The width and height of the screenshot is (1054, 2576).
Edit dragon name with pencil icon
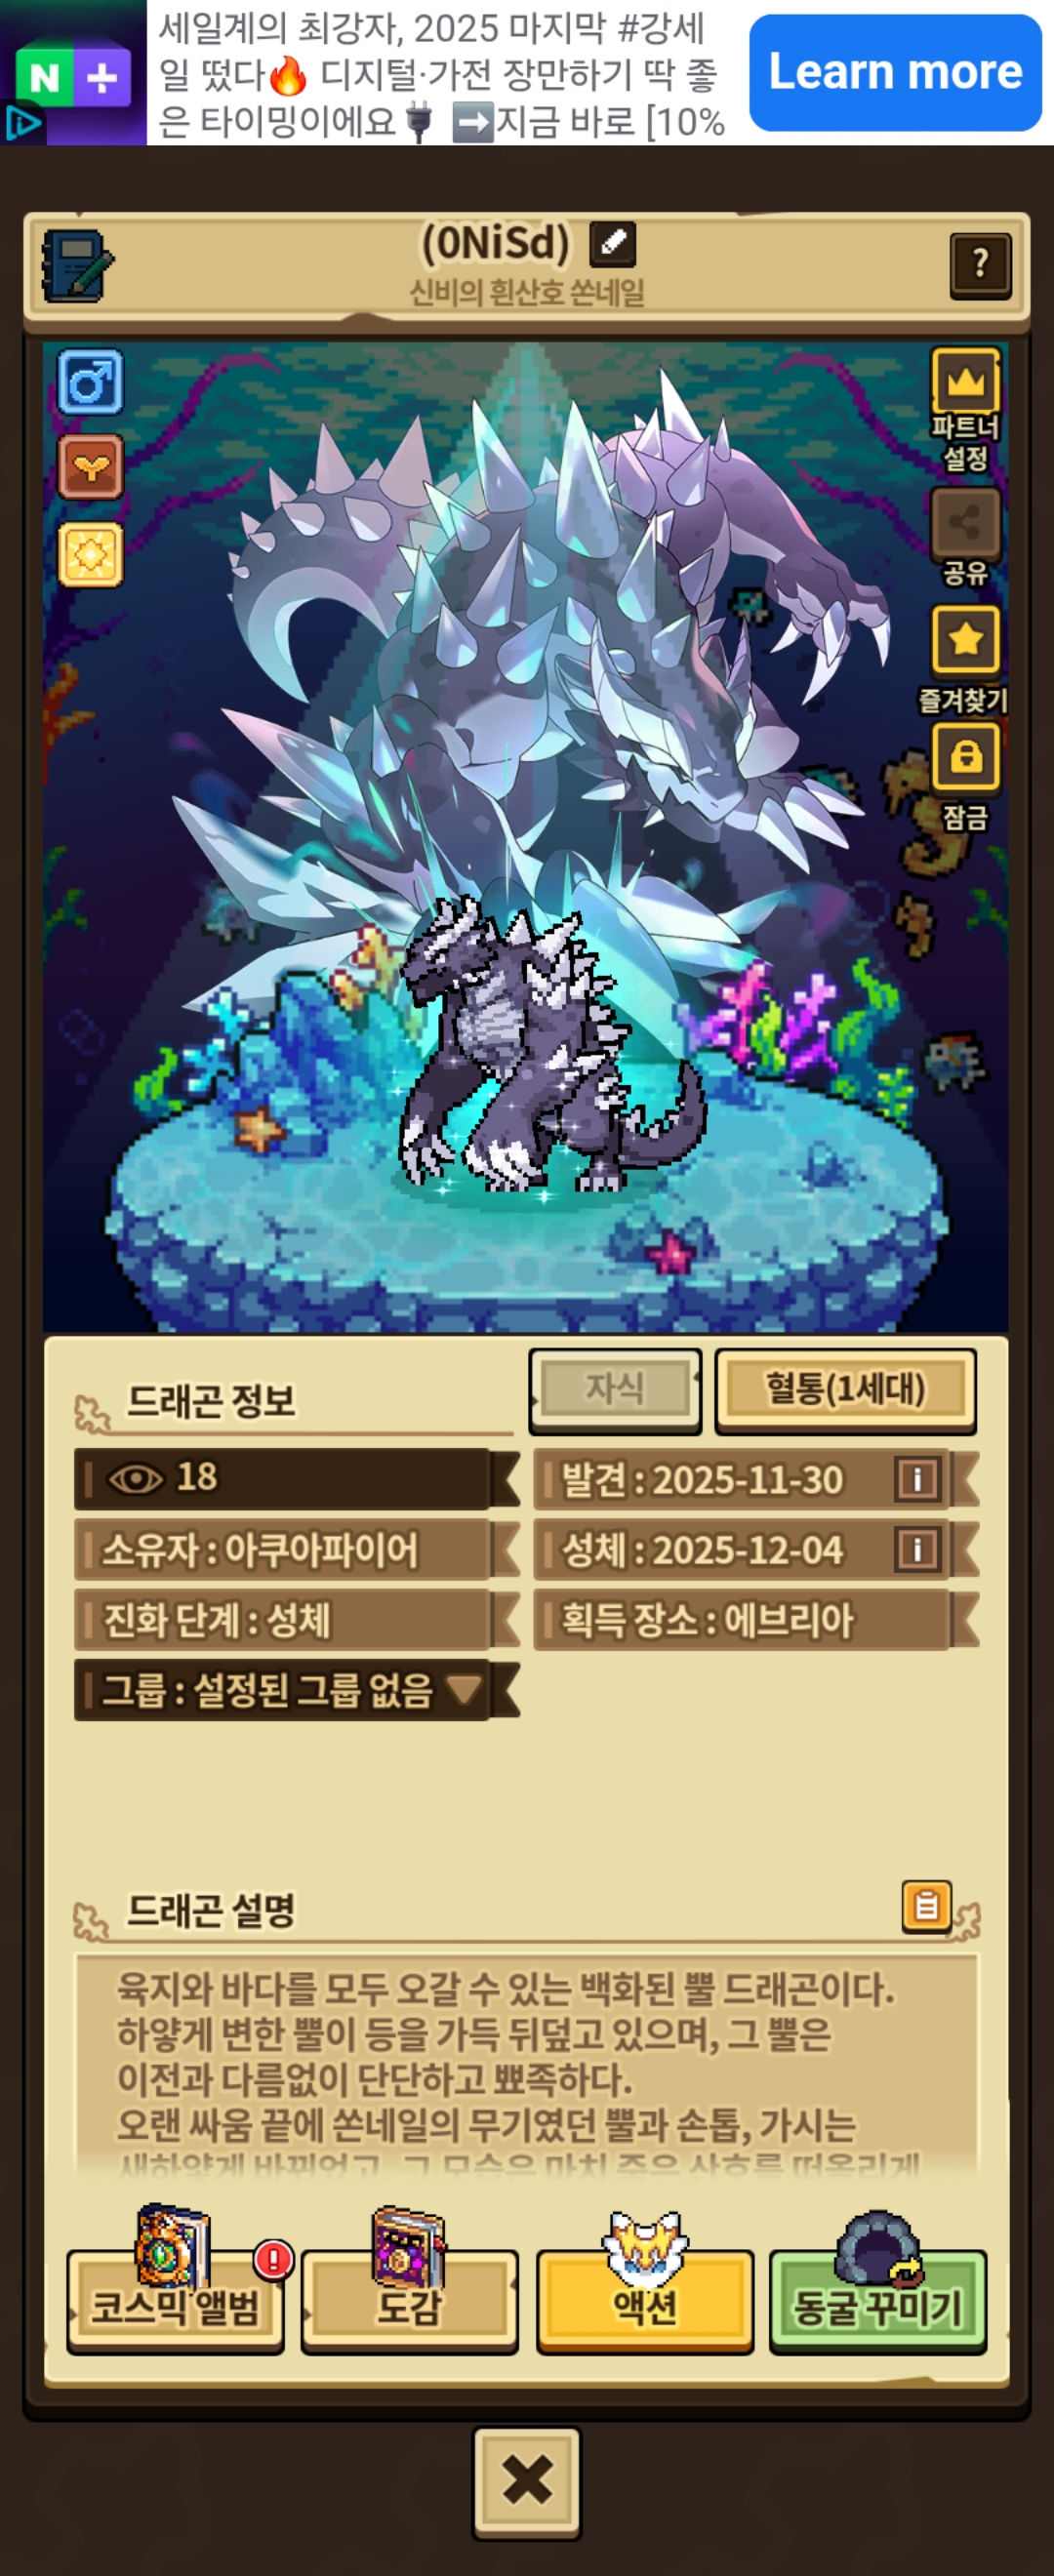coord(612,243)
